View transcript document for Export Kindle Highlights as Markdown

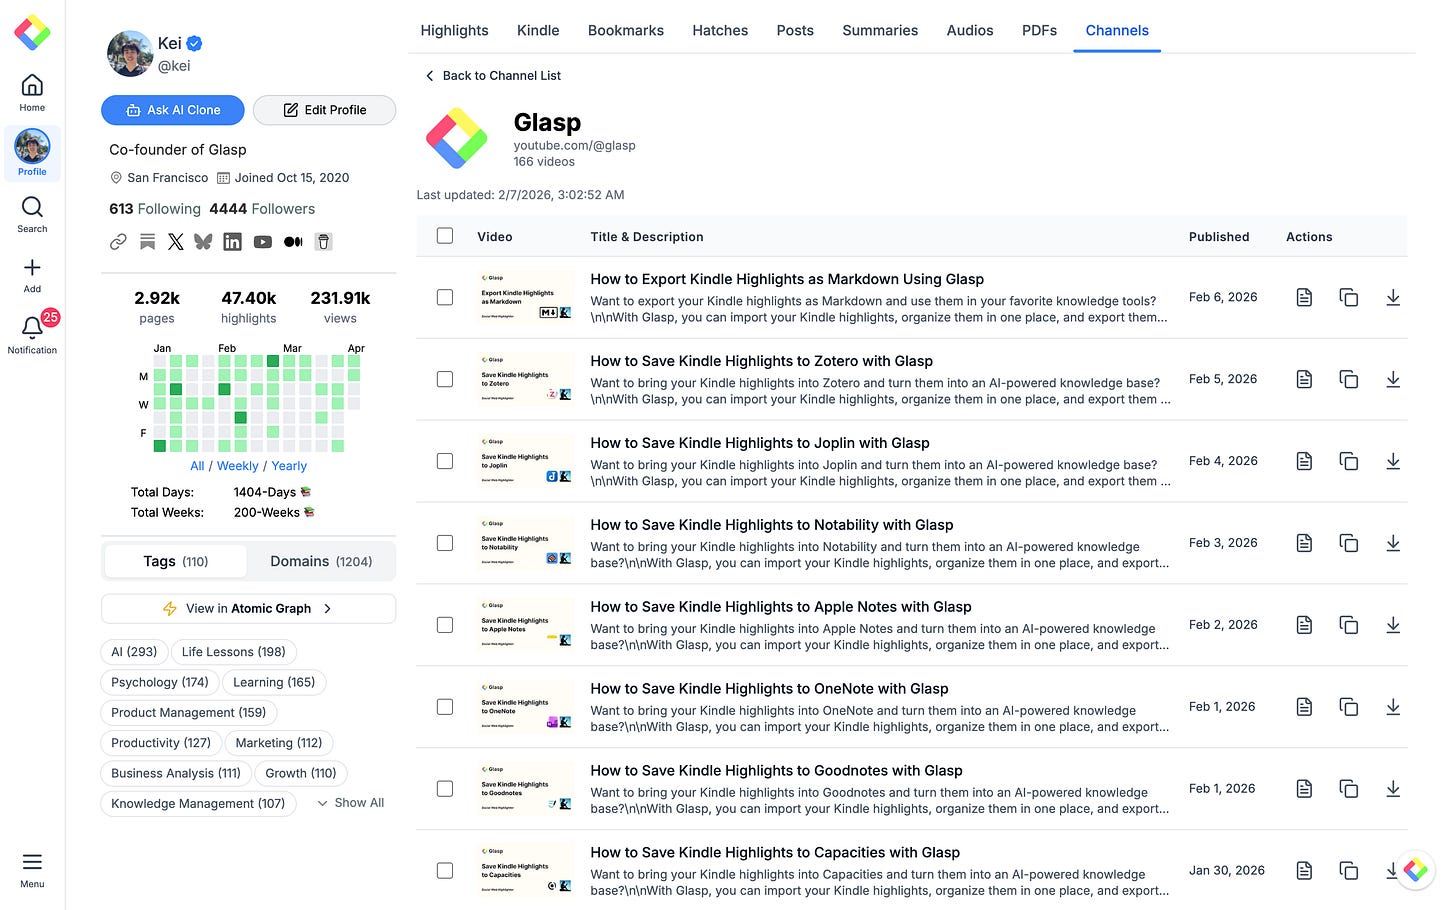coord(1304,297)
